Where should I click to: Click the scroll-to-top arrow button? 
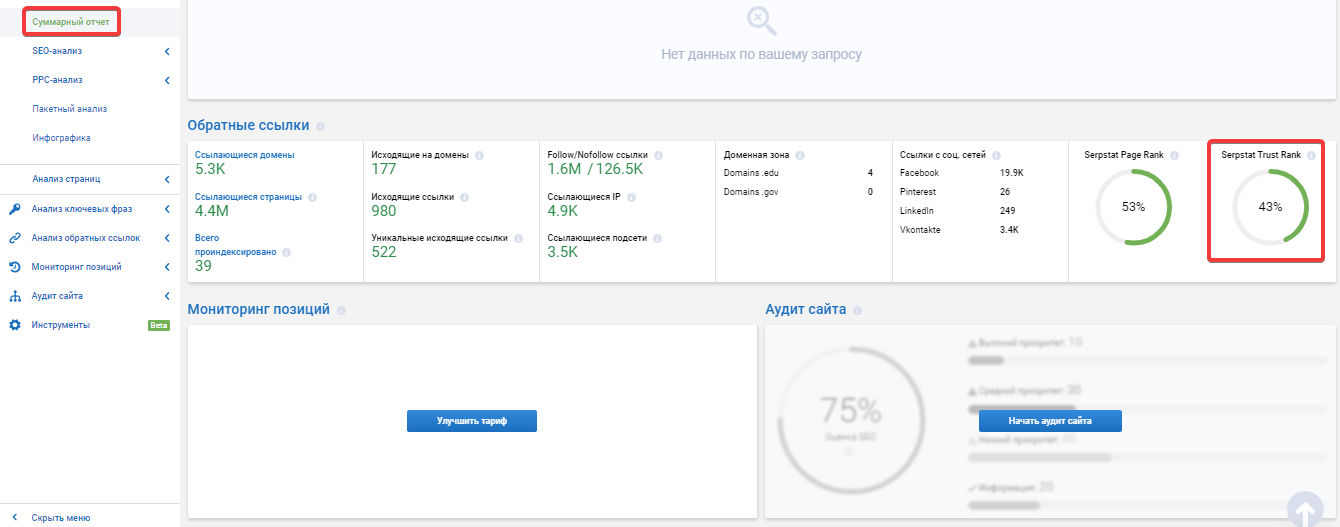coord(1306,512)
